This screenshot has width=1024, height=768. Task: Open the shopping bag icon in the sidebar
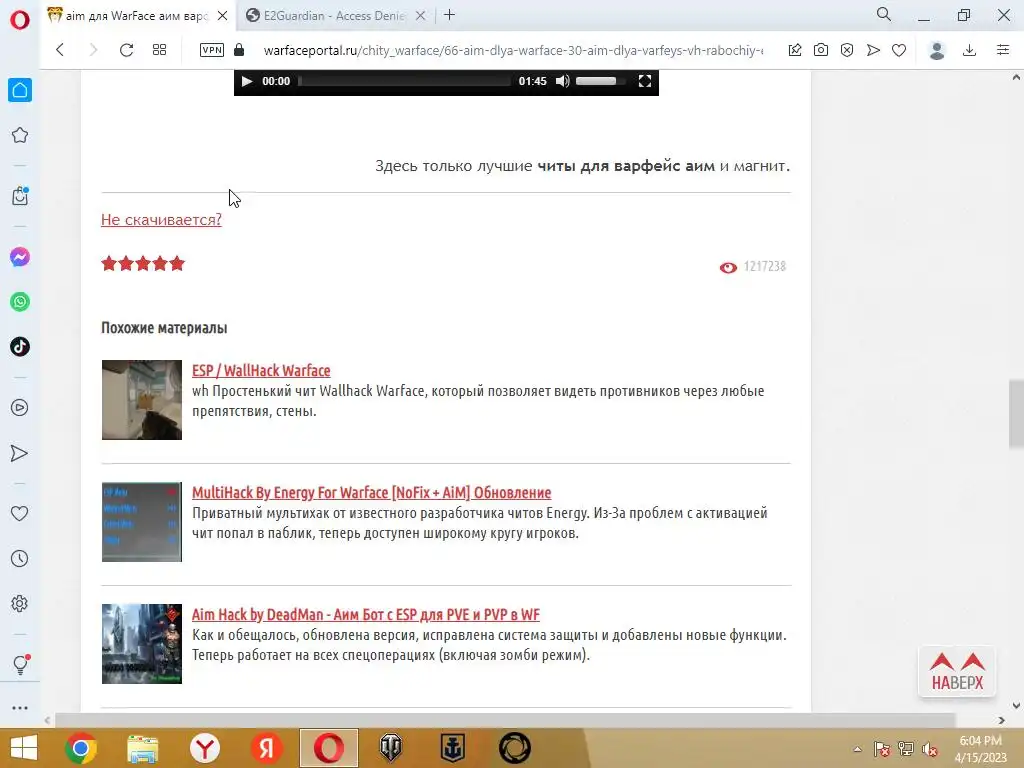pos(20,196)
